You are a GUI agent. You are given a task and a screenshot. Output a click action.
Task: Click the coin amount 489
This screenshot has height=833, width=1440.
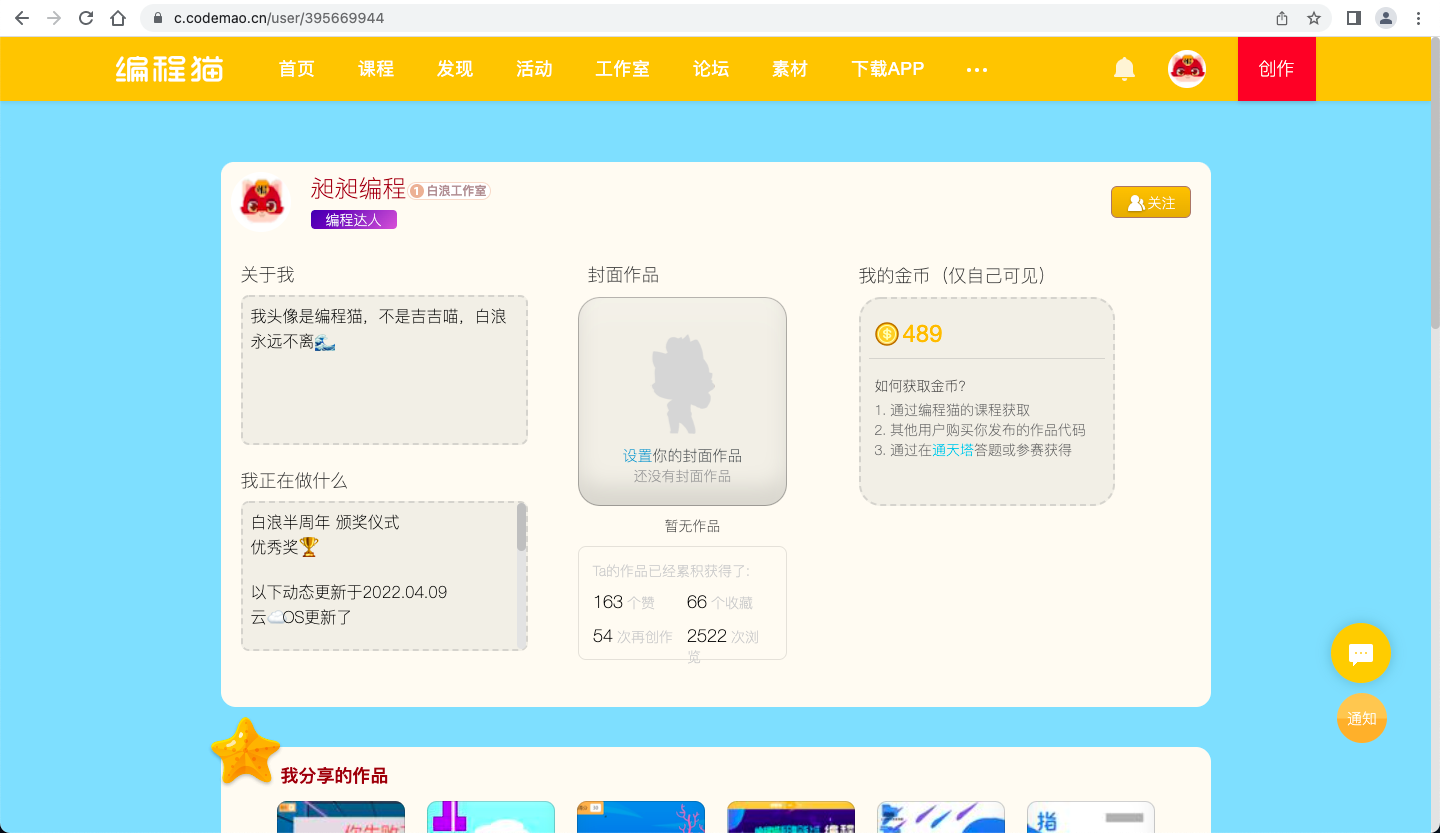pos(922,334)
